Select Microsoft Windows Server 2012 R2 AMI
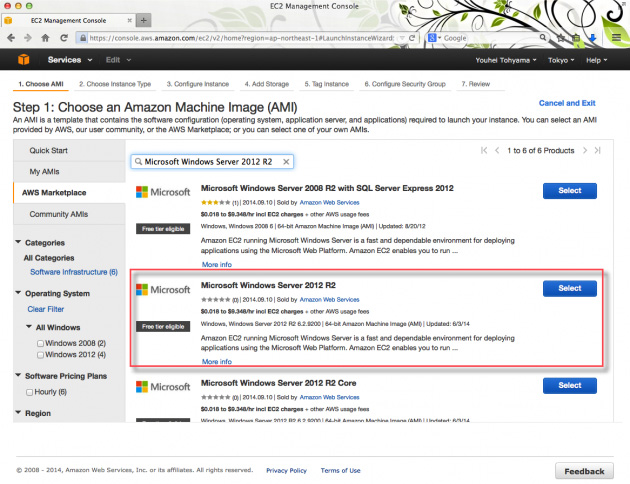Viewport: 630px width, 484px height. pyautogui.click(x=570, y=288)
